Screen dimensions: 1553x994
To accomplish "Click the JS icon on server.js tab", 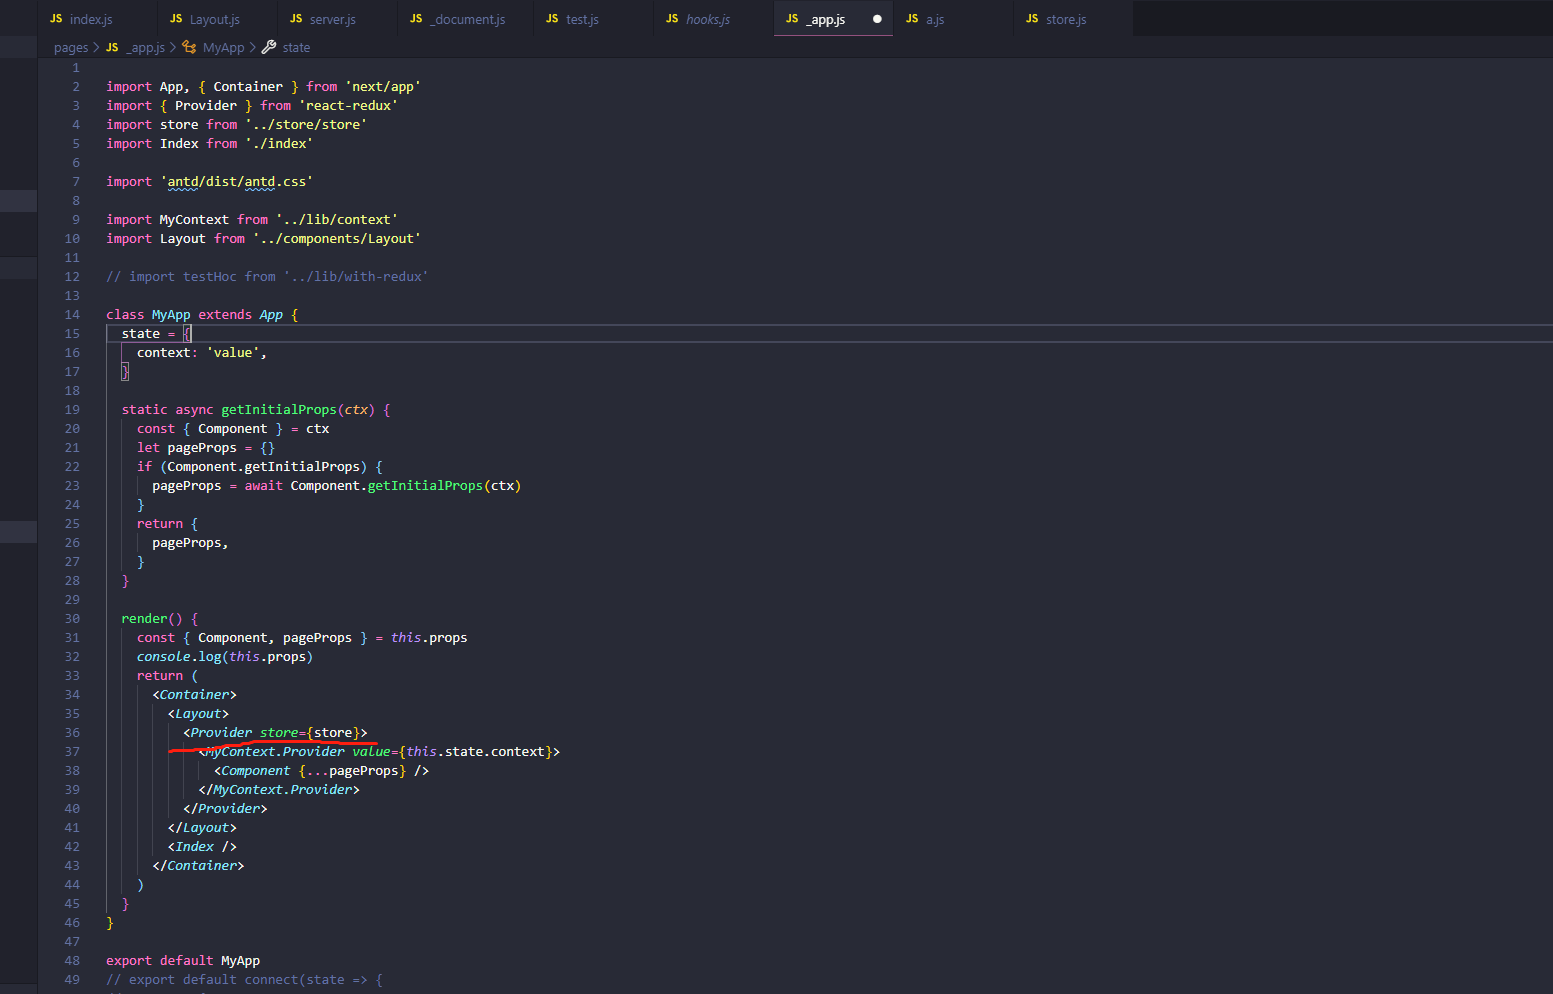I will coord(296,19).
